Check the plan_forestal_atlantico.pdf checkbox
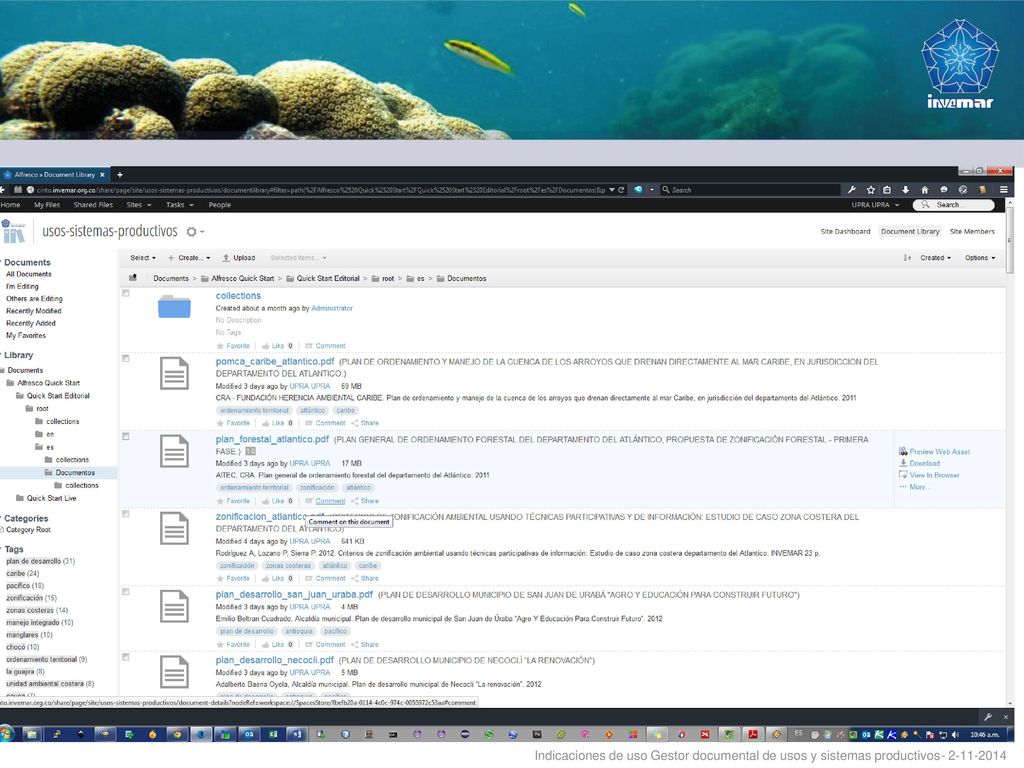This screenshot has width=1024, height=768. (x=126, y=436)
